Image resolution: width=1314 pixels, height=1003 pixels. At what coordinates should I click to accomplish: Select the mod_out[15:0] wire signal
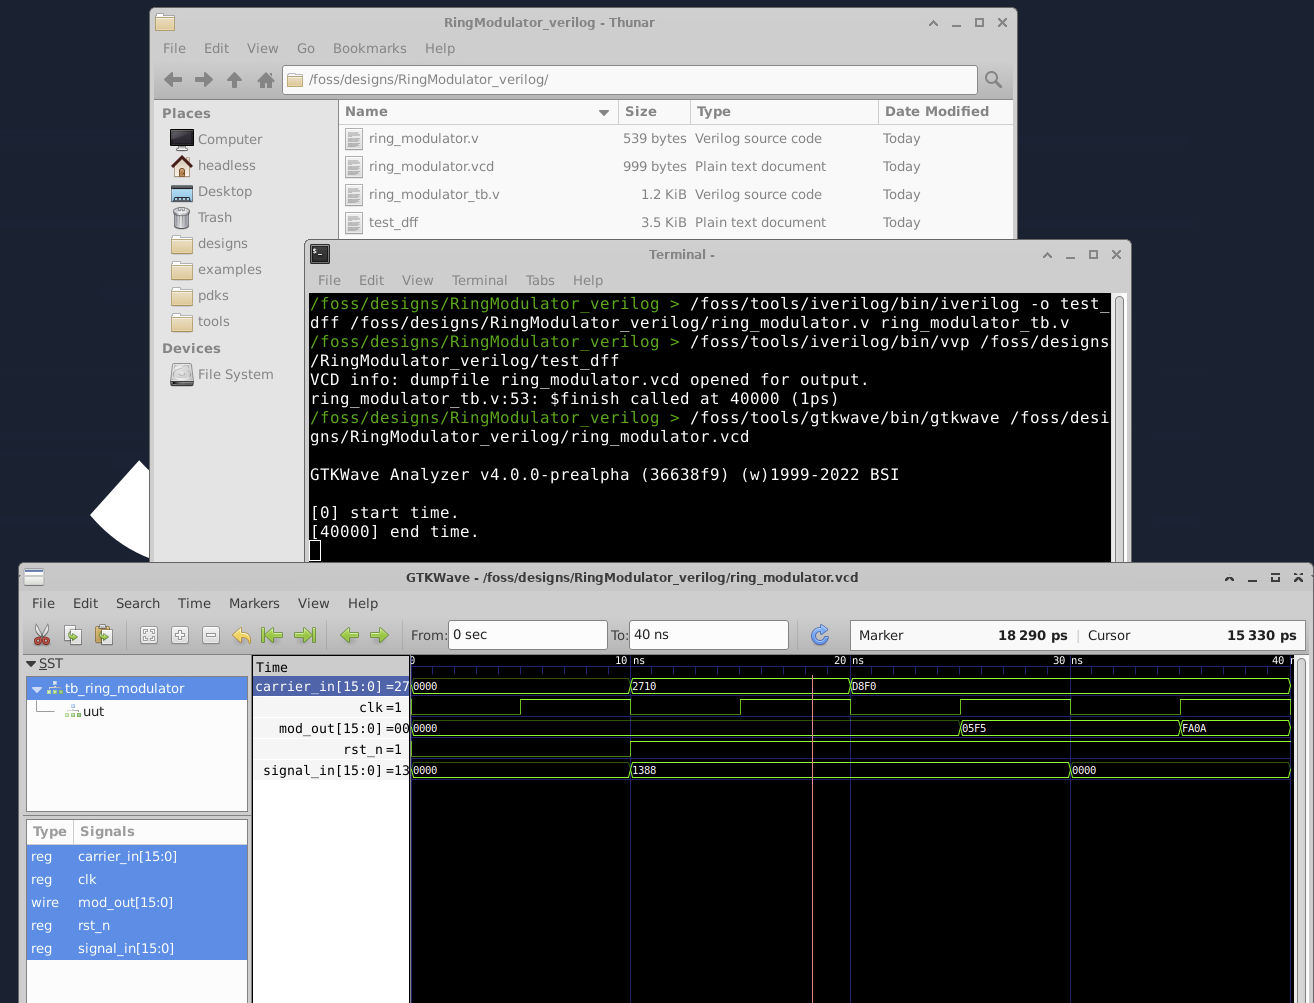[x=125, y=902]
